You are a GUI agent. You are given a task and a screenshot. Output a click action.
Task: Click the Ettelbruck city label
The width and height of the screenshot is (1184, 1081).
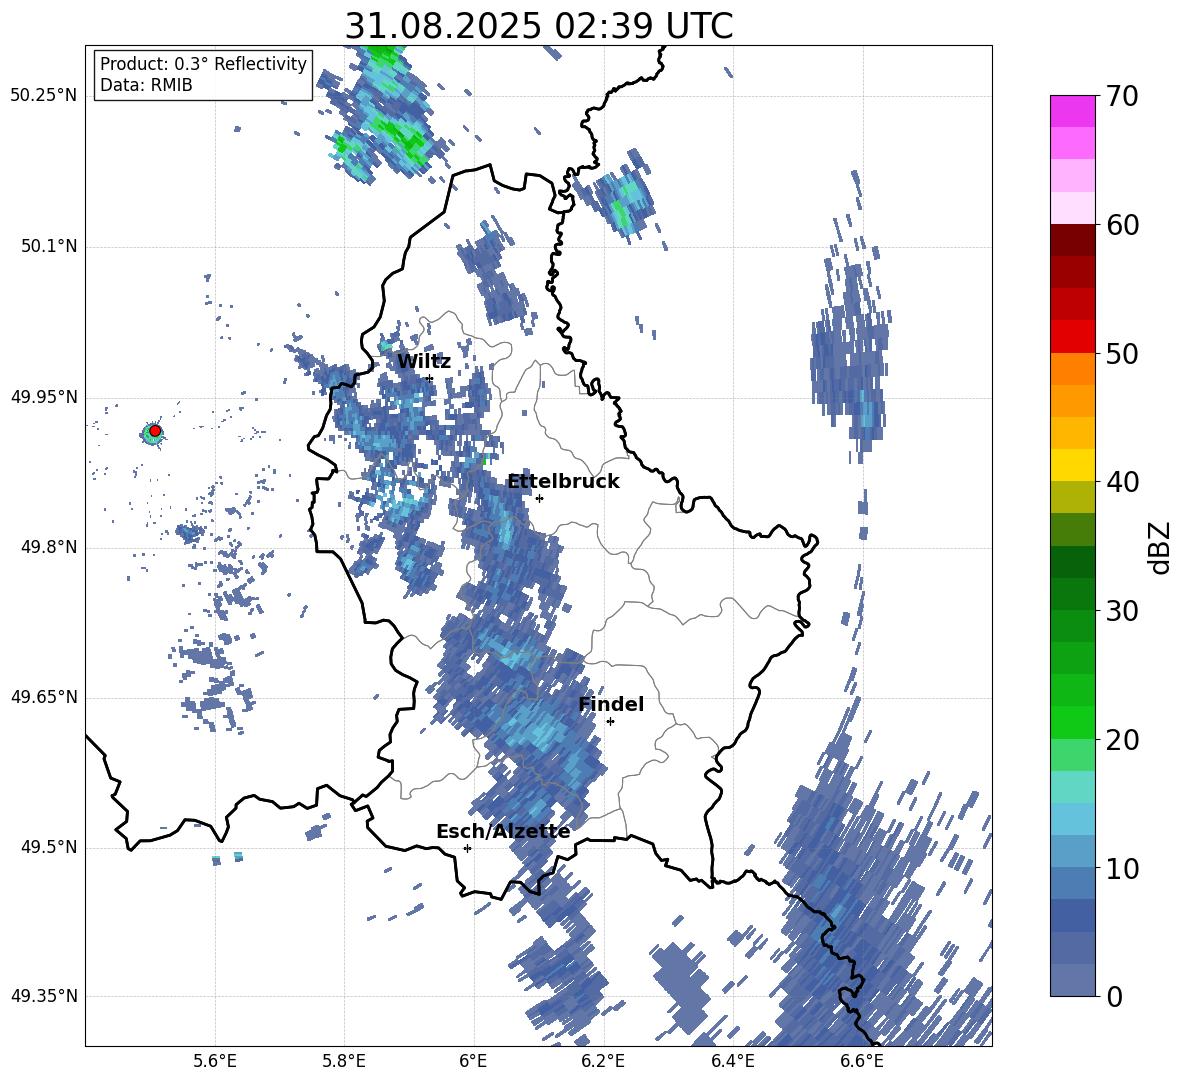tap(563, 482)
